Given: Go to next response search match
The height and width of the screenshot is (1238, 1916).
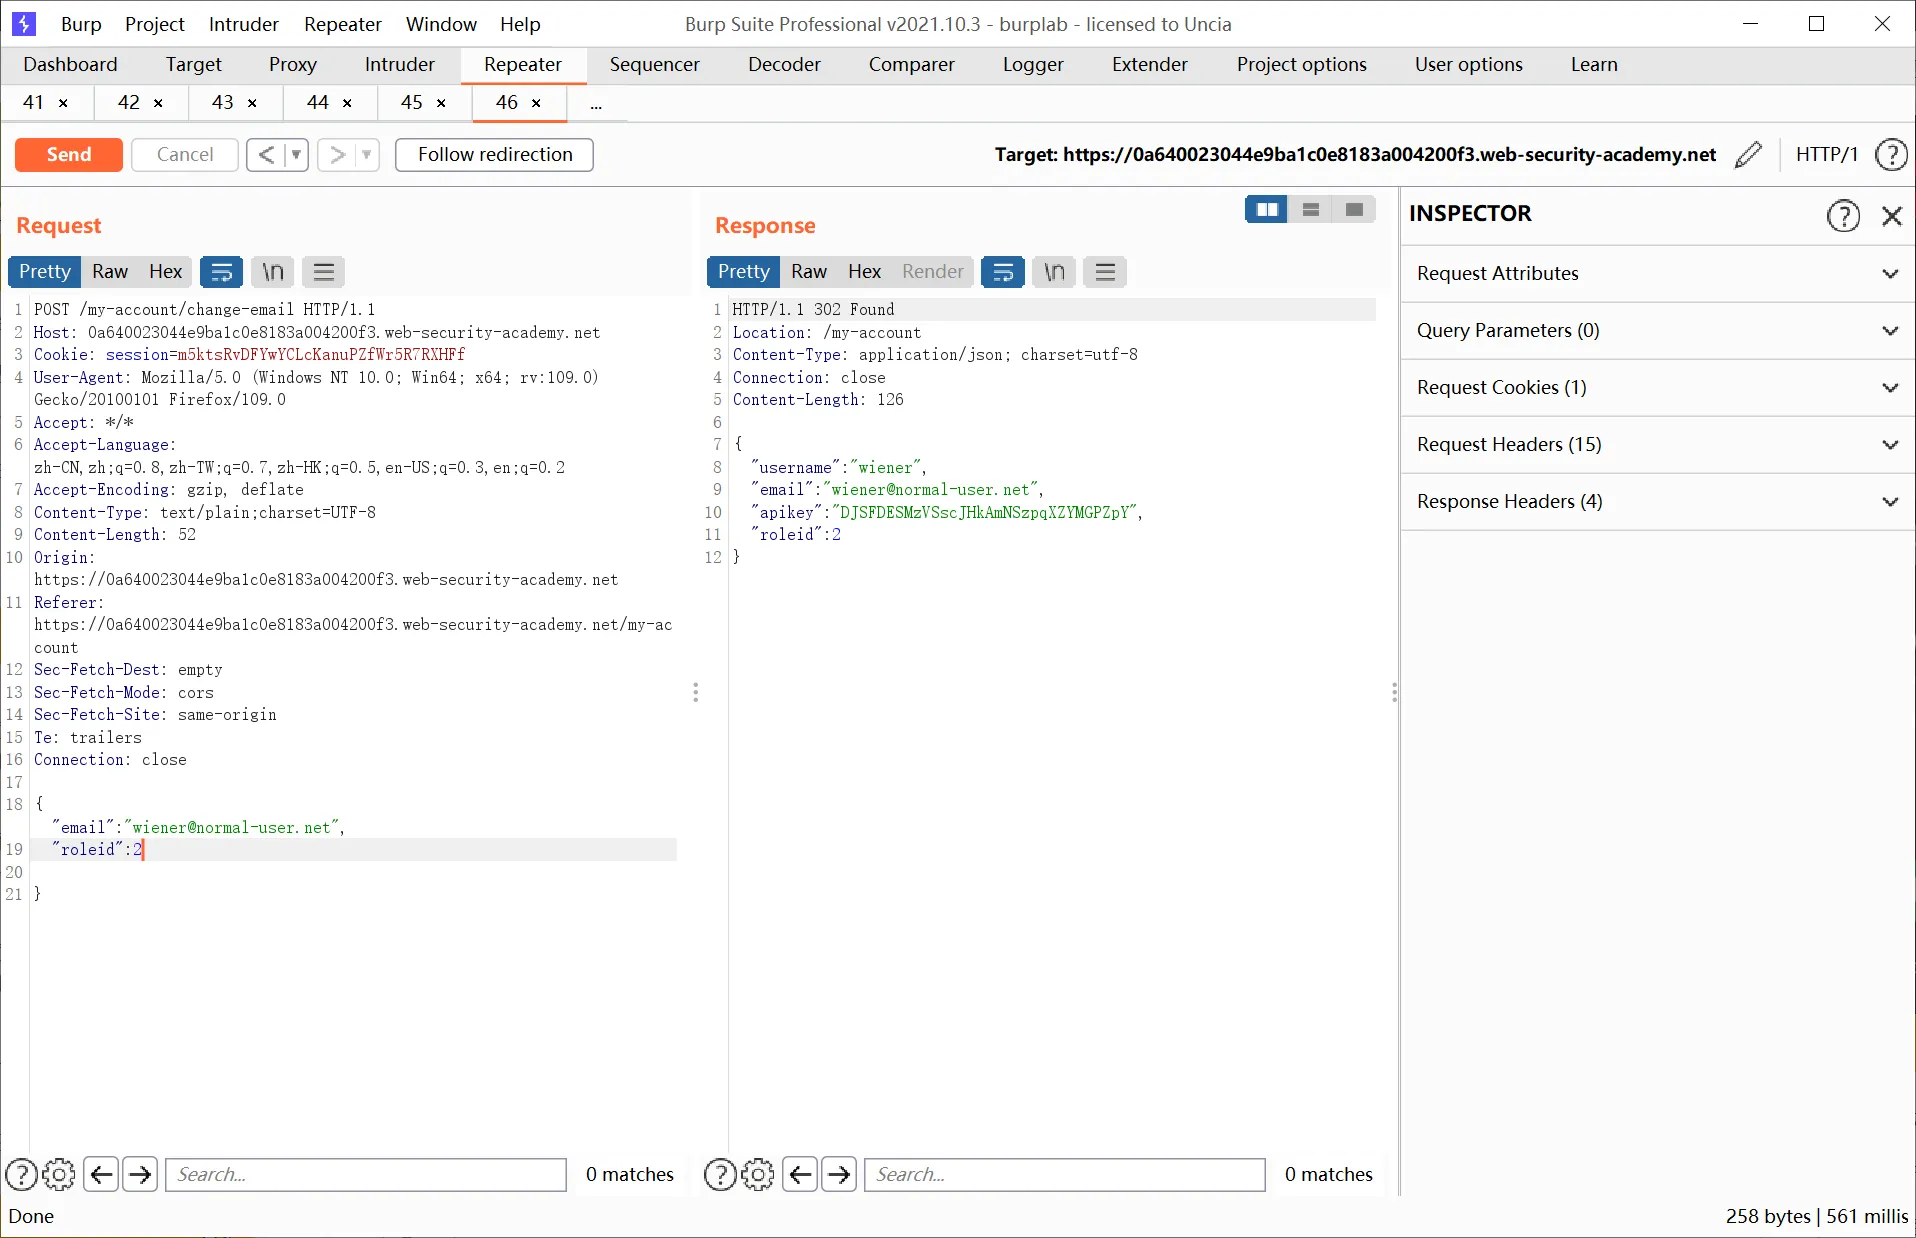Looking at the screenshot, I should tap(839, 1174).
